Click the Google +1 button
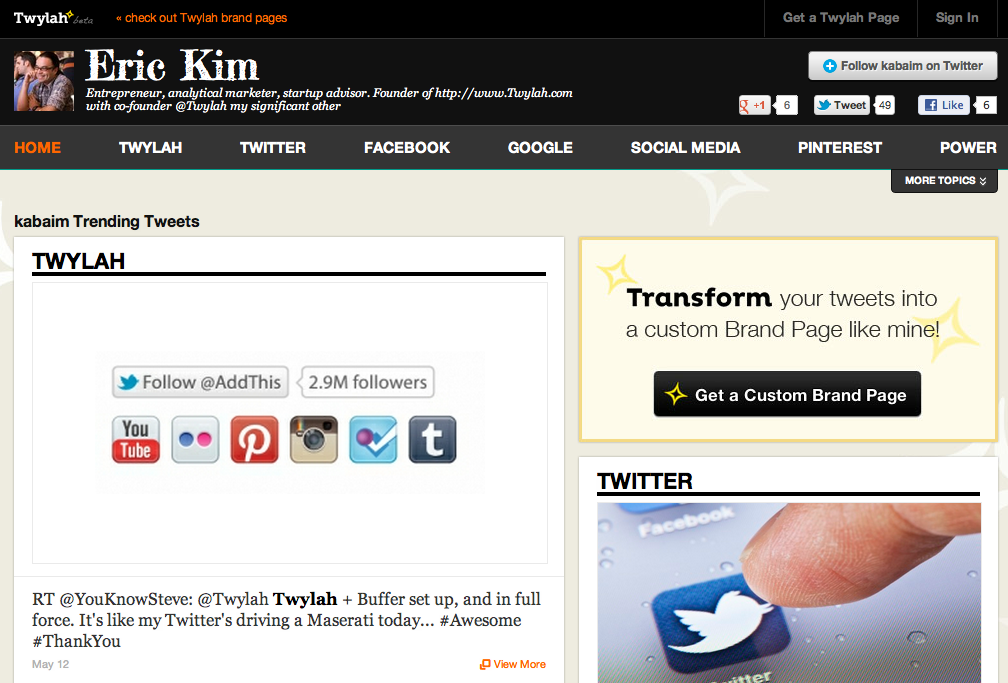Screen dimensions: 1008x683 pyautogui.click(x=755, y=105)
